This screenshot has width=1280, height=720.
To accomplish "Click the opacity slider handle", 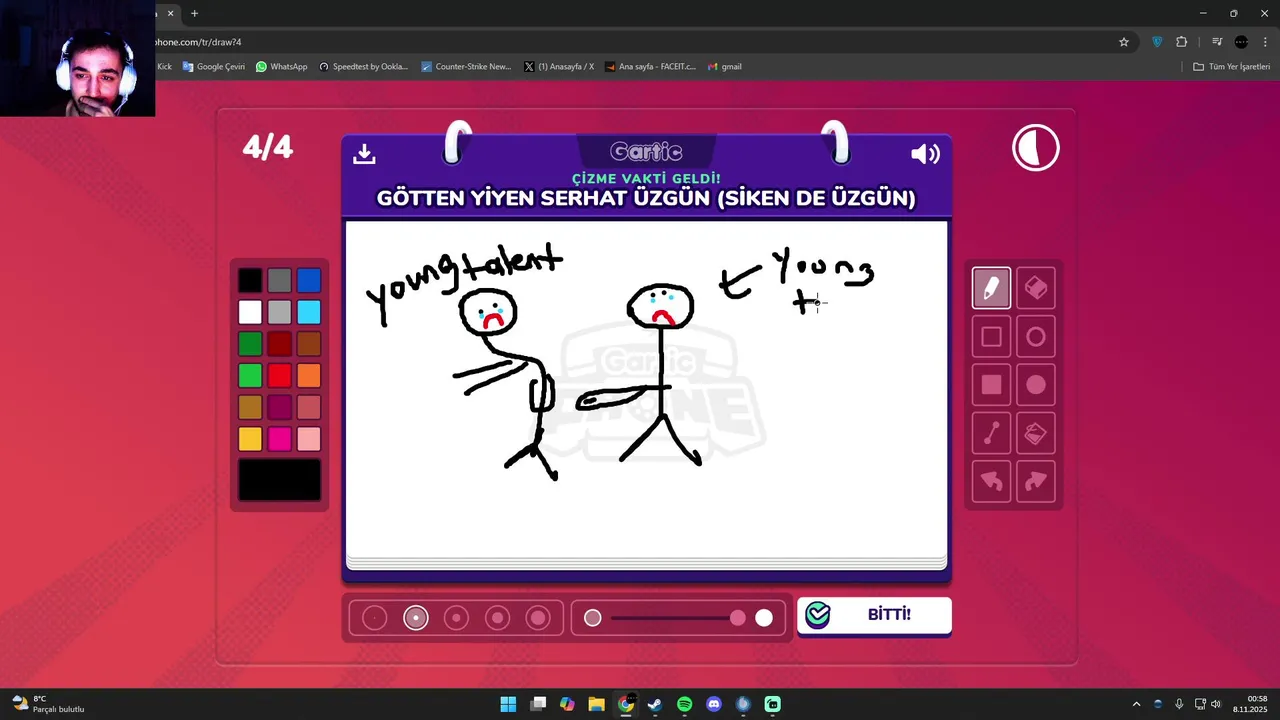I will 738,618.
